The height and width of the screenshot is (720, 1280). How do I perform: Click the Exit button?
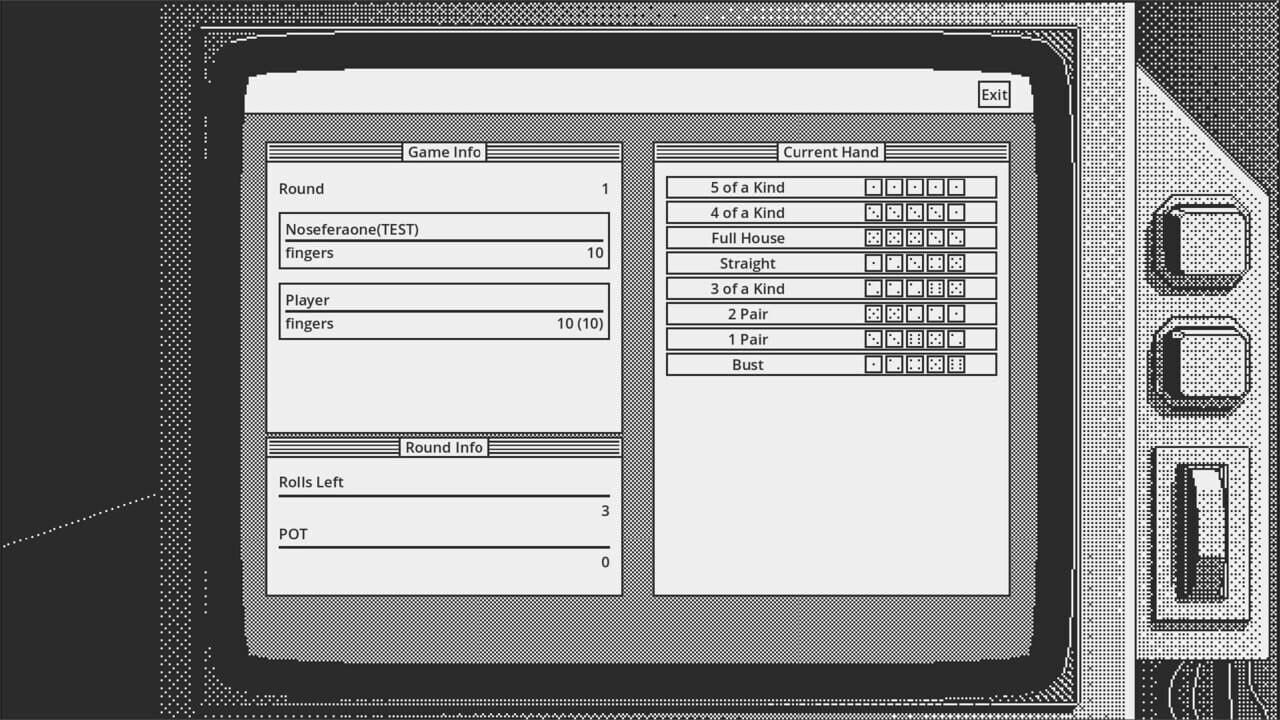click(993, 94)
